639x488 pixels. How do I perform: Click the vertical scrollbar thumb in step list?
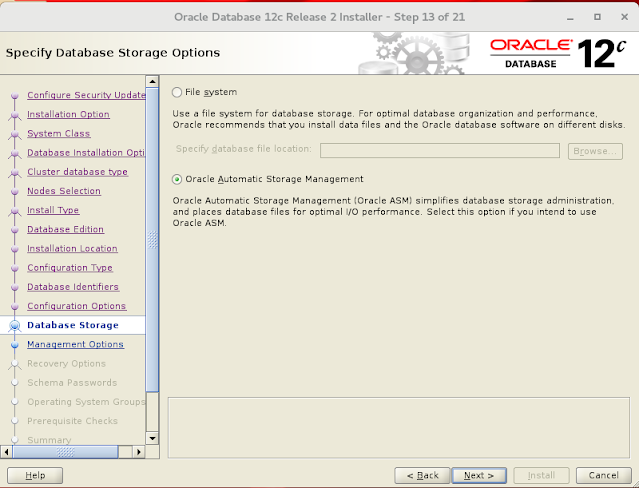(x=152, y=240)
